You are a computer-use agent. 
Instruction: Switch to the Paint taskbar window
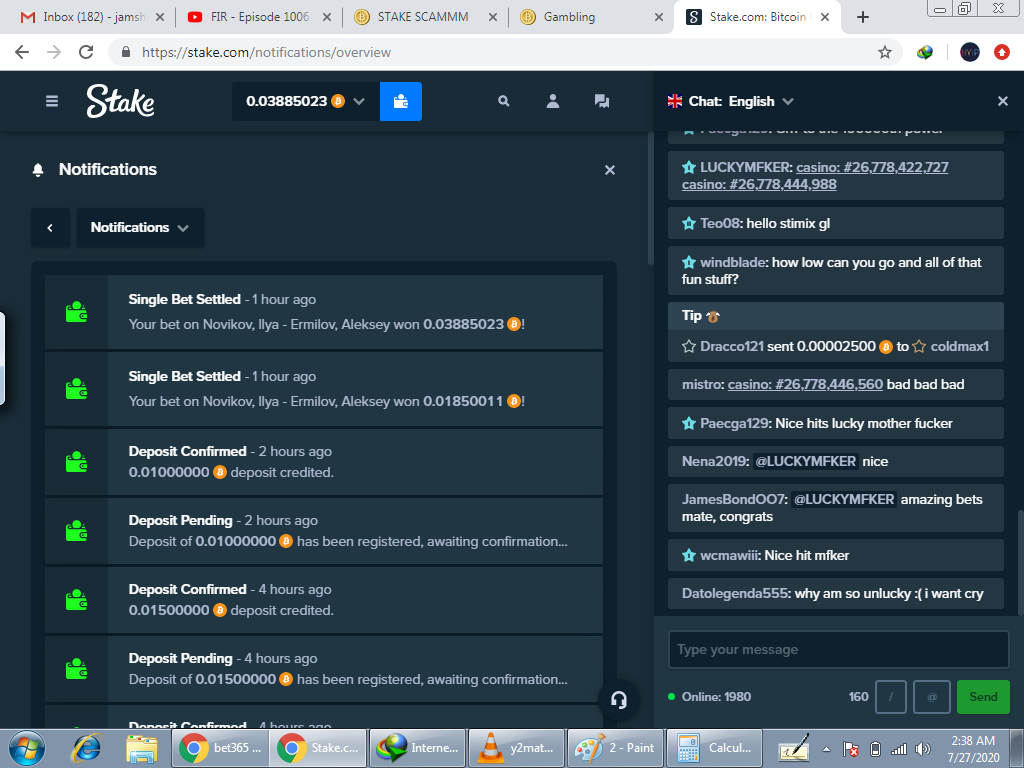click(615, 748)
